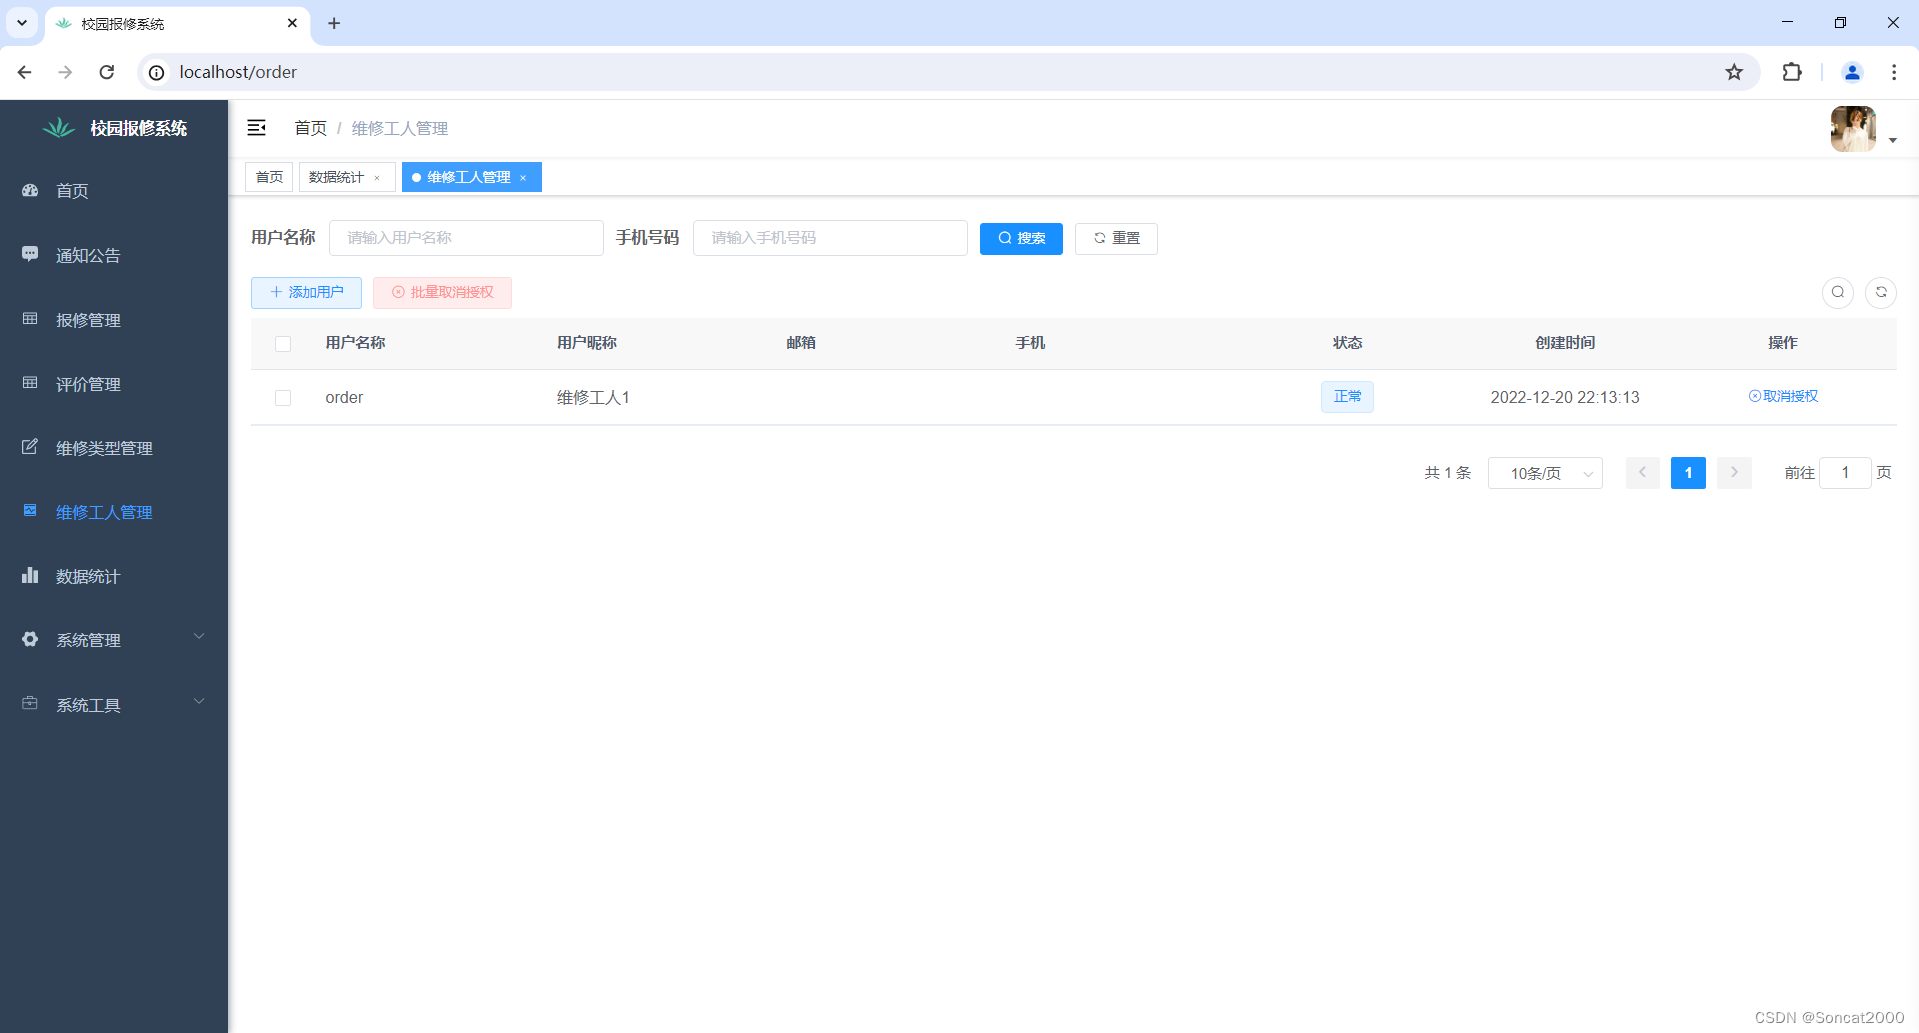The height and width of the screenshot is (1033, 1919).
Task: Click the gear icon next to 系统管理
Action: point(30,639)
